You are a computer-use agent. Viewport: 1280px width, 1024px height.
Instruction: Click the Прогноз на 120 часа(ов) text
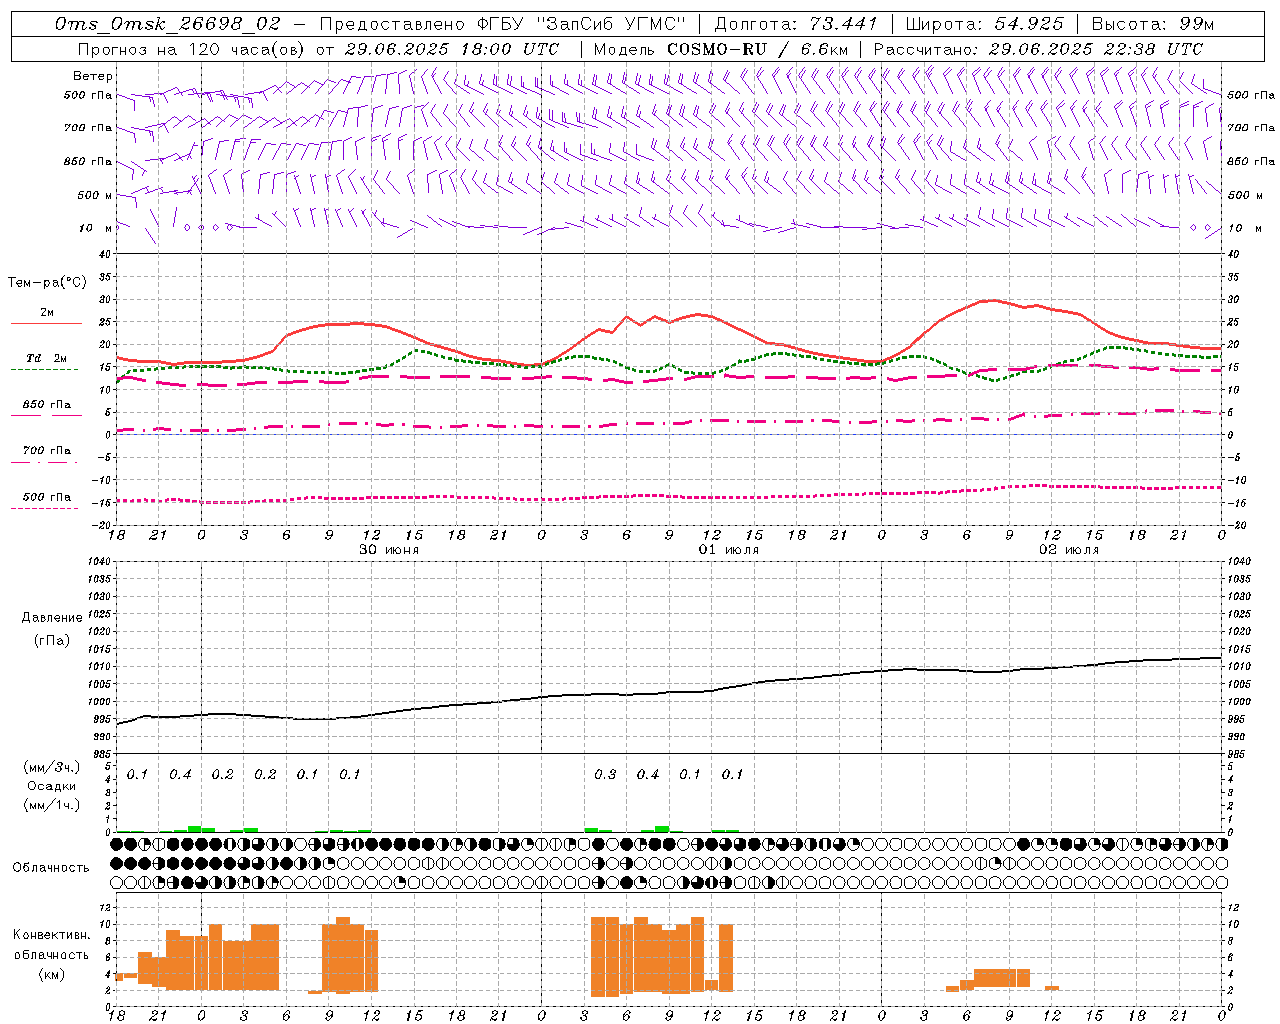tap(193, 49)
